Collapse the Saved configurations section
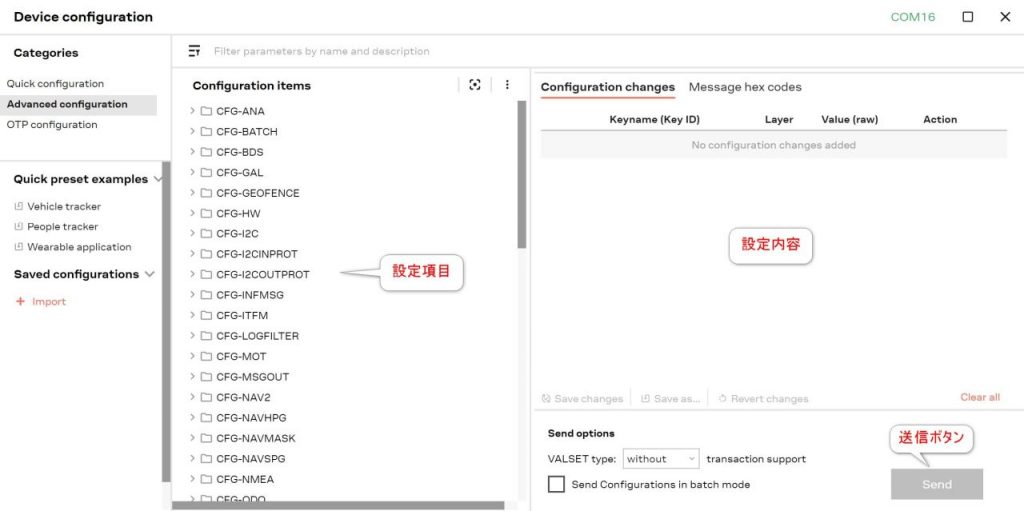Viewport: 1024px width, 511px height. pyautogui.click(x=150, y=274)
